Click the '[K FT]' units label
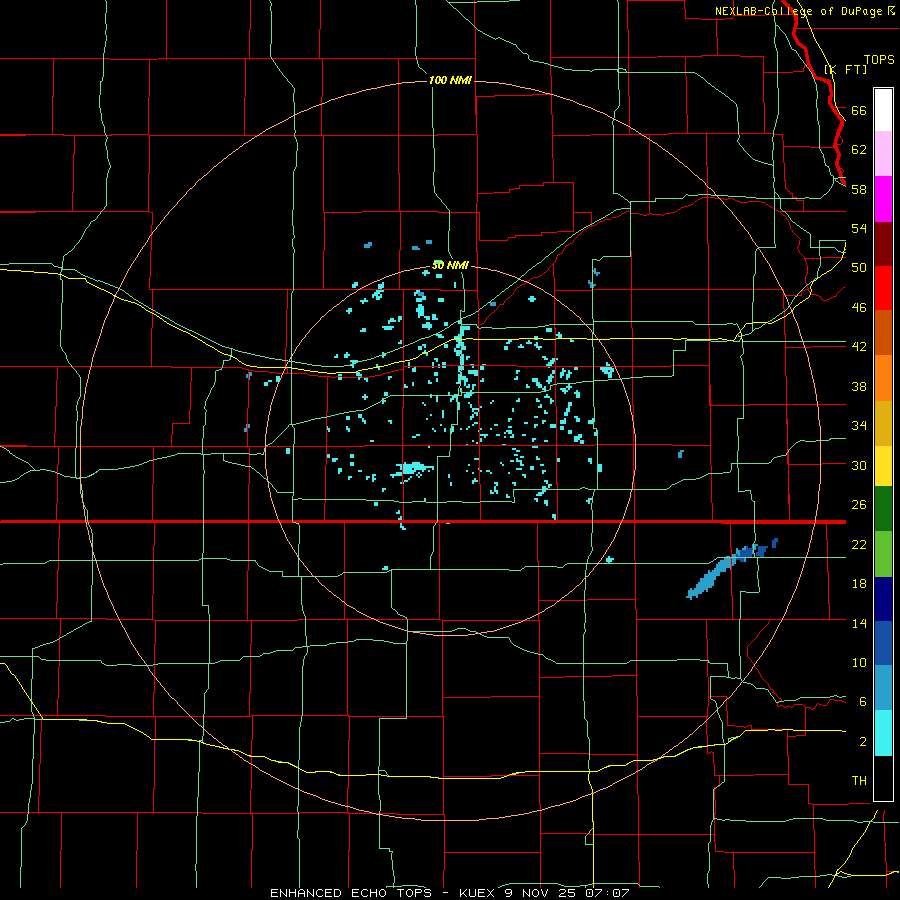This screenshot has width=900, height=900. pos(845,69)
